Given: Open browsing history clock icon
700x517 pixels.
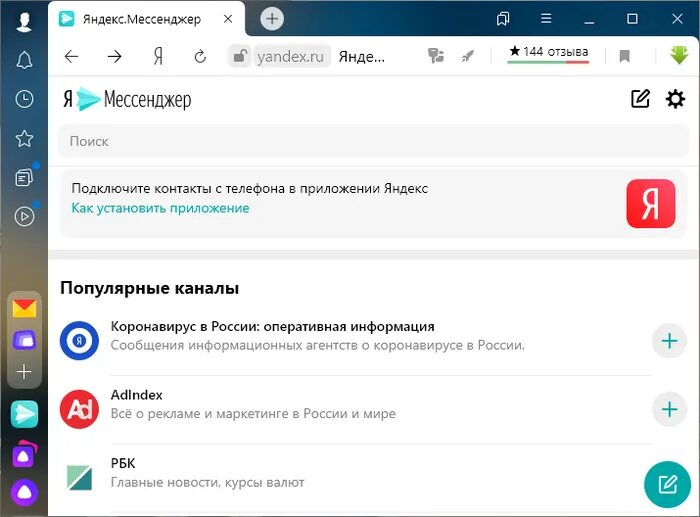Looking at the screenshot, I should tap(24, 99).
